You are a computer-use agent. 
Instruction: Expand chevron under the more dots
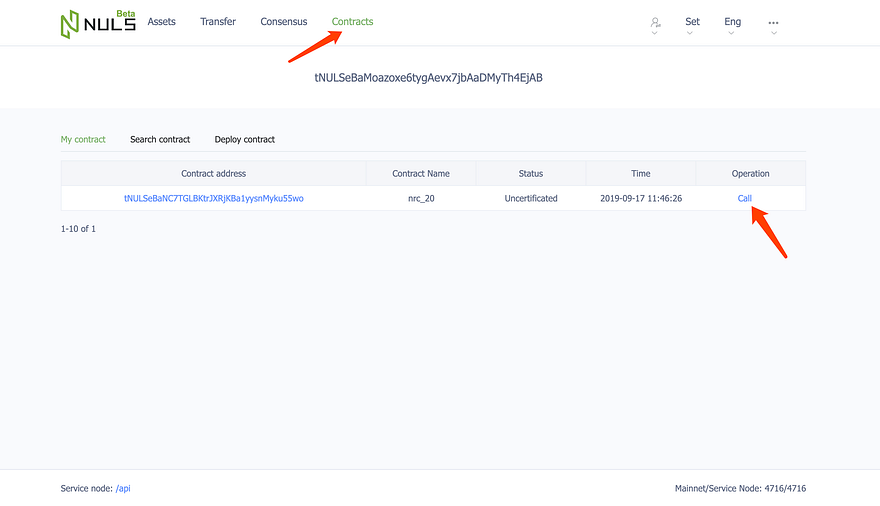pyautogui.click(x=773, y=33)
